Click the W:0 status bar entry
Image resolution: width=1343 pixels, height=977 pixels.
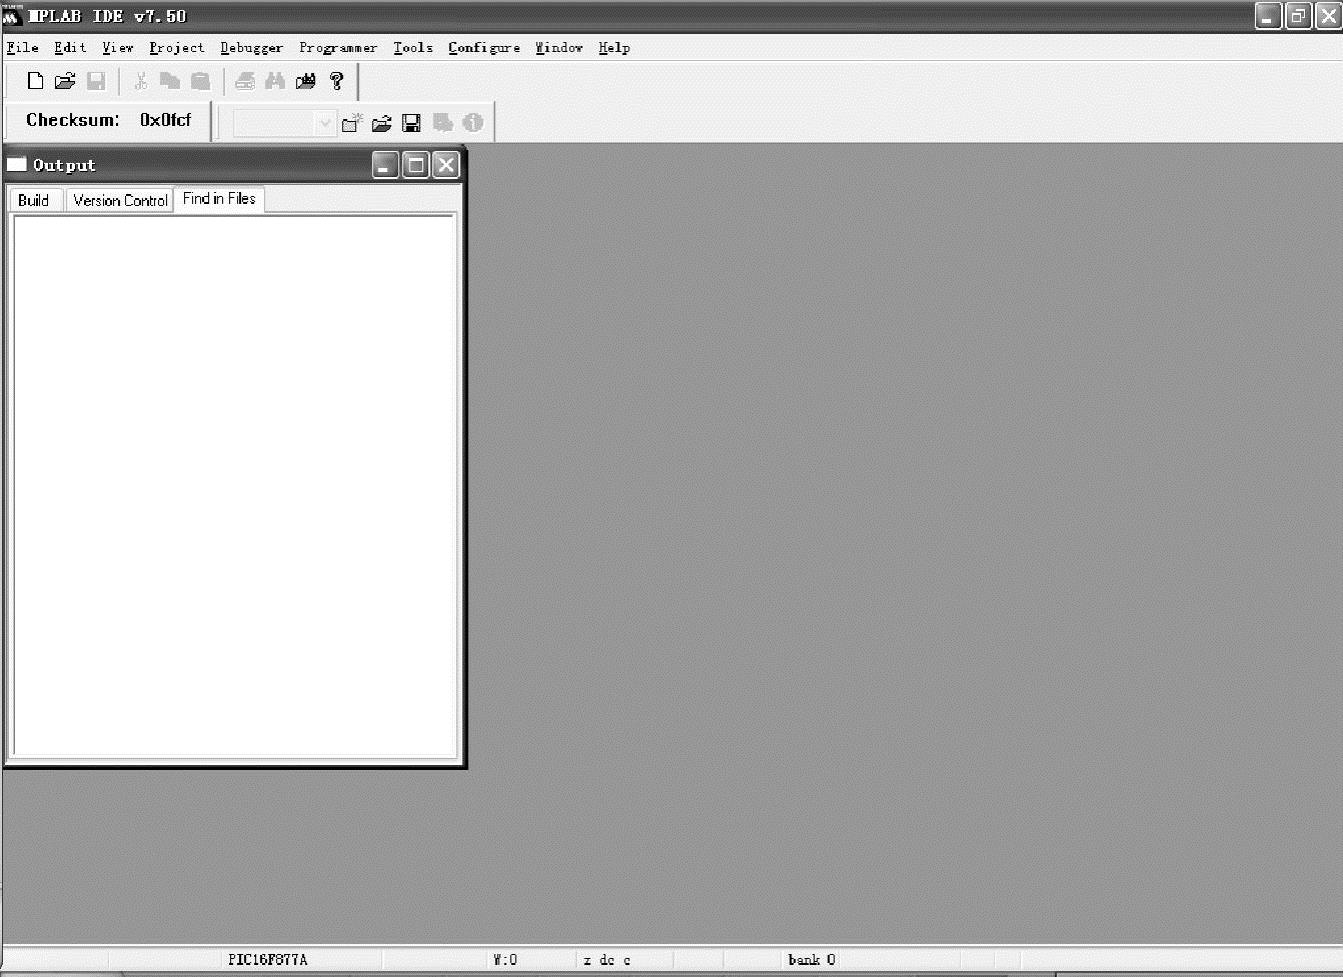[x=505, y=960]
